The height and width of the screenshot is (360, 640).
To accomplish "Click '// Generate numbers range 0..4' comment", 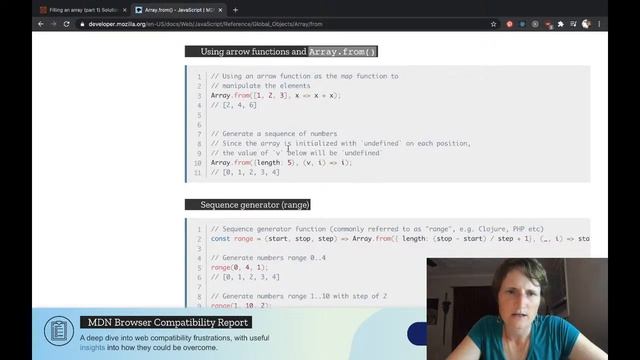I will tap(268, 258).
